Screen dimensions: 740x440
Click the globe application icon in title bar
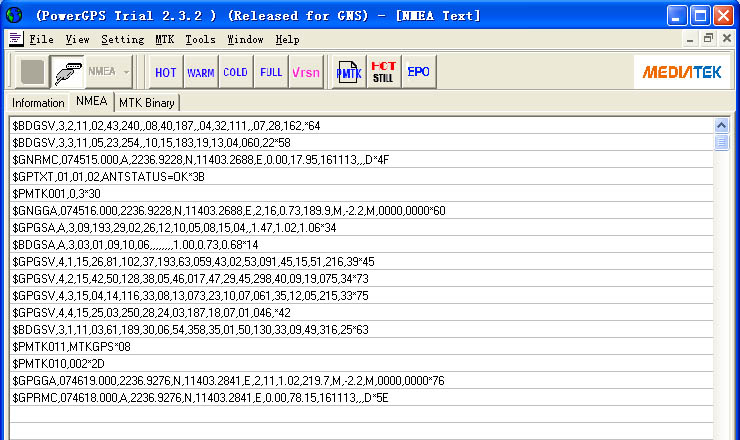tap(14, 15)
